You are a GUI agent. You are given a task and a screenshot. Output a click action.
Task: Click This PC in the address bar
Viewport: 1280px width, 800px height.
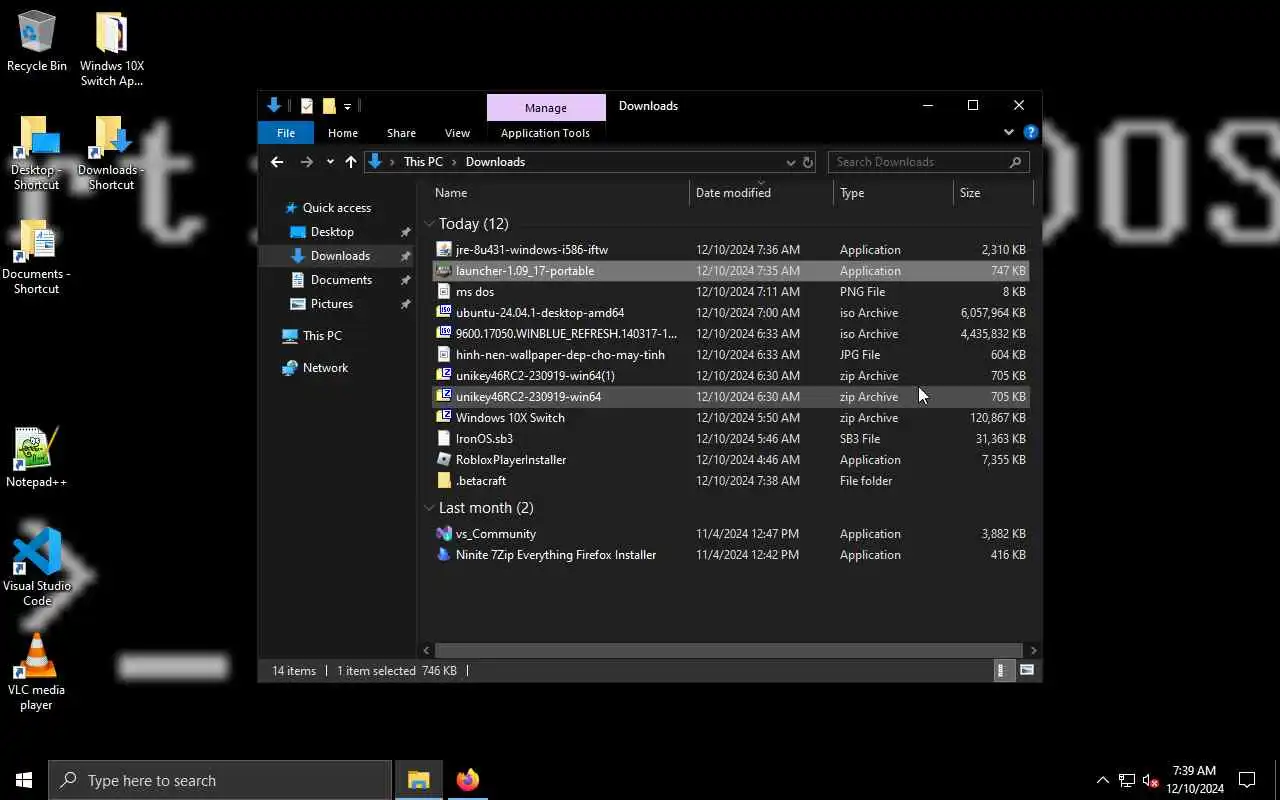tap(423, 162)
